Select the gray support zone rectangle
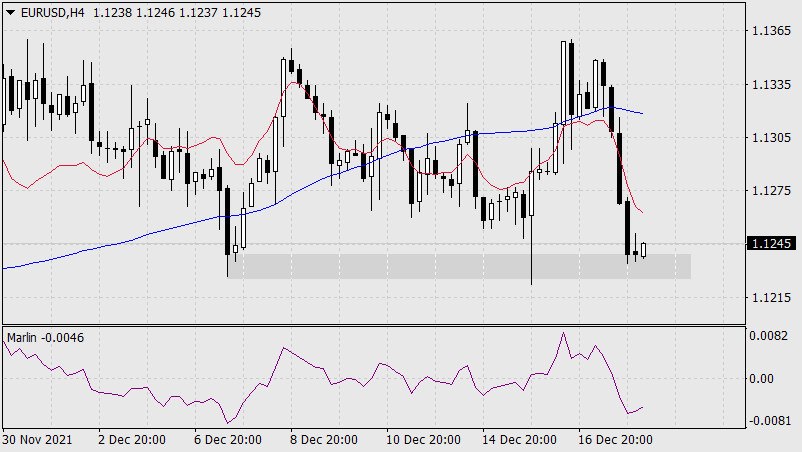The image size is (802, 452). (459, 266)
